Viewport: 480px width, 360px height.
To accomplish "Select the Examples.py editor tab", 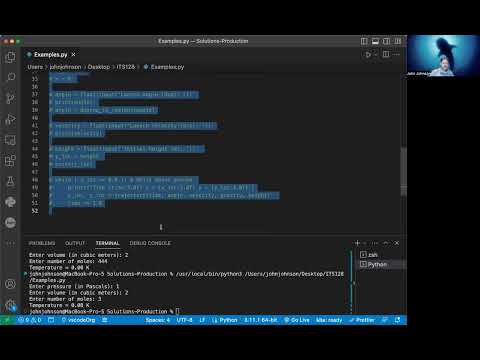I will point(50,54).
